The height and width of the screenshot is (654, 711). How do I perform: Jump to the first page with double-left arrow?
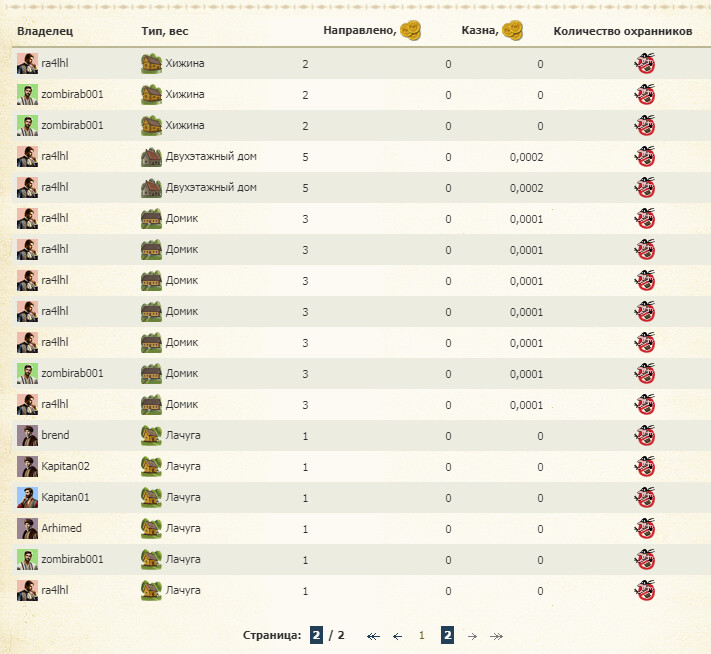(373, 635)
